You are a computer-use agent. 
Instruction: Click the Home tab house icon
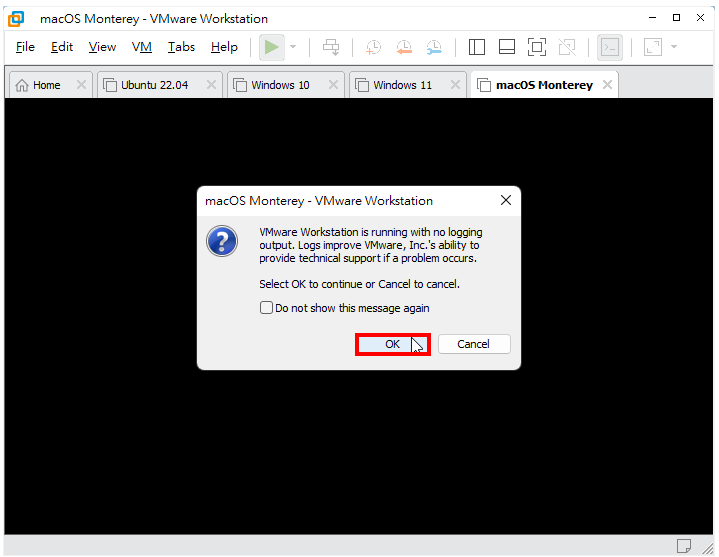pos(22,85)
